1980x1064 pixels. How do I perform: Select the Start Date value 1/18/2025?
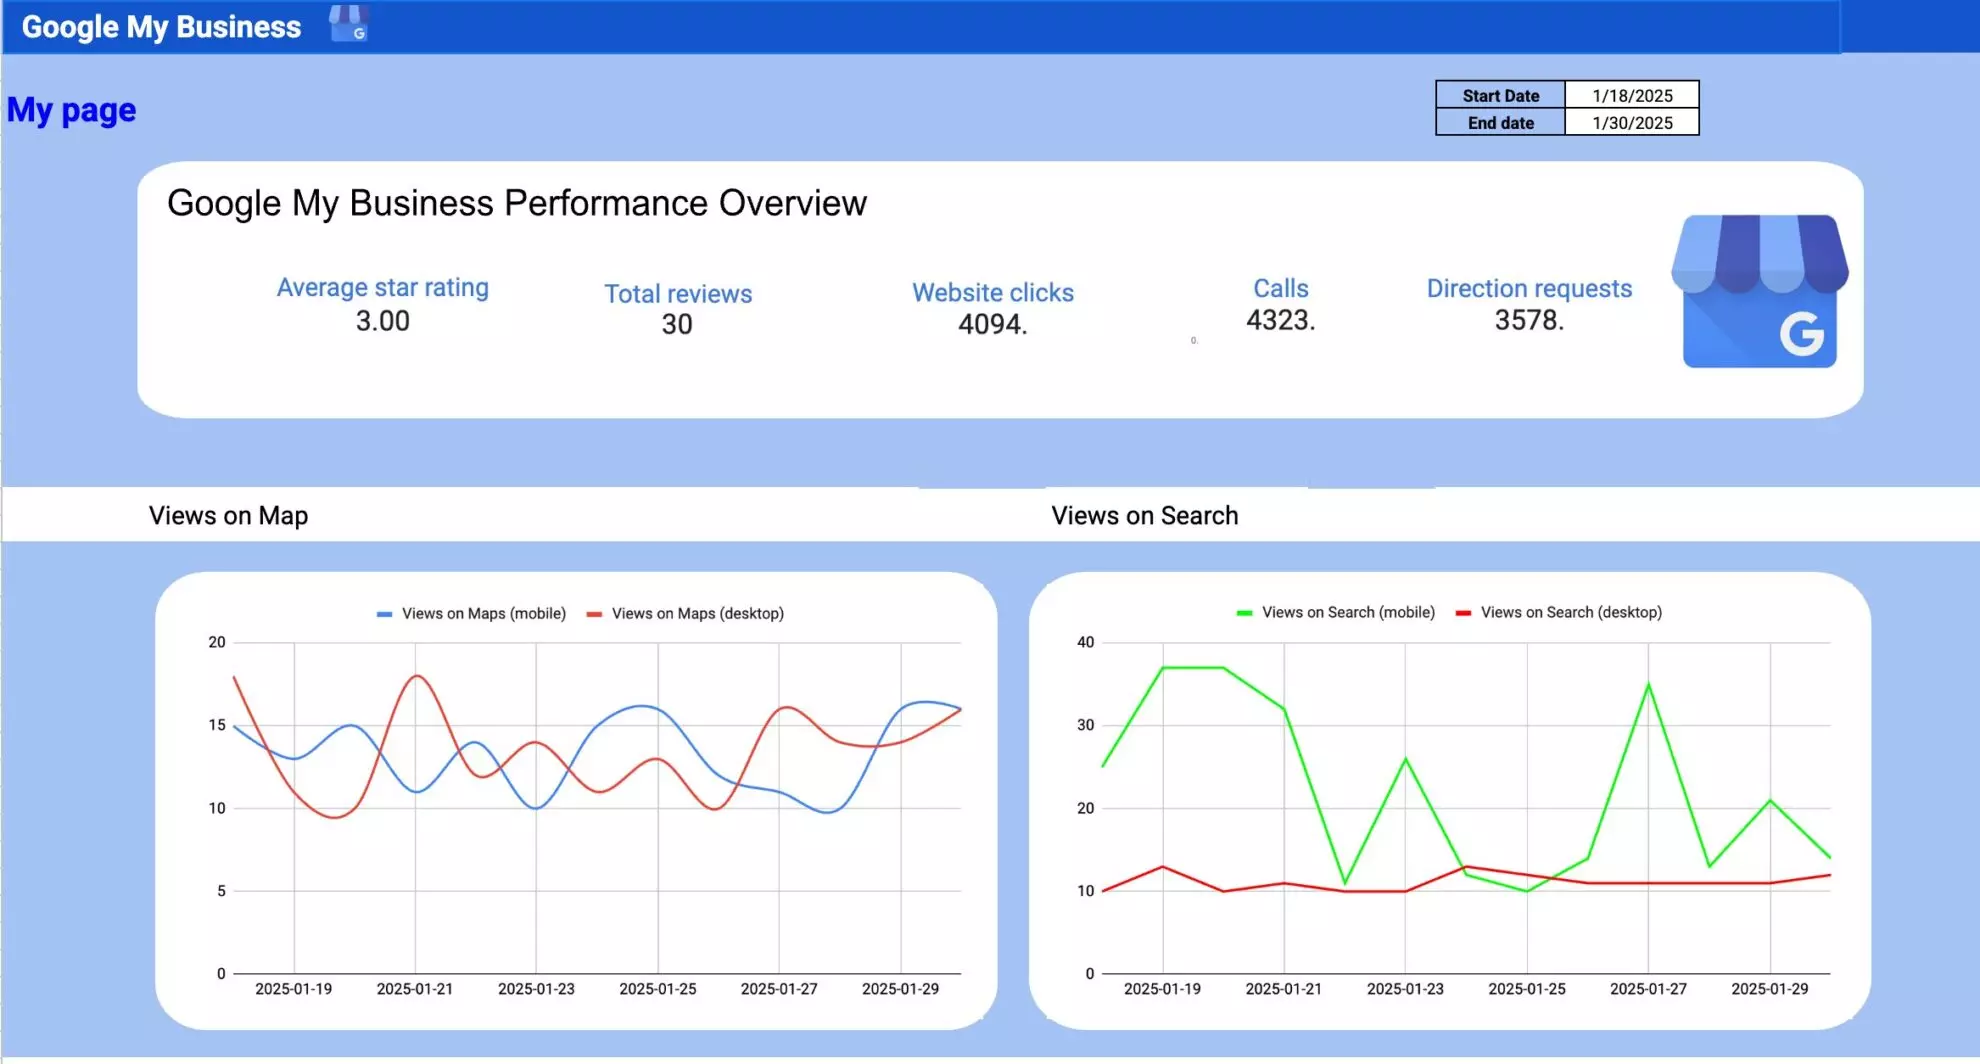[1632, 95]
